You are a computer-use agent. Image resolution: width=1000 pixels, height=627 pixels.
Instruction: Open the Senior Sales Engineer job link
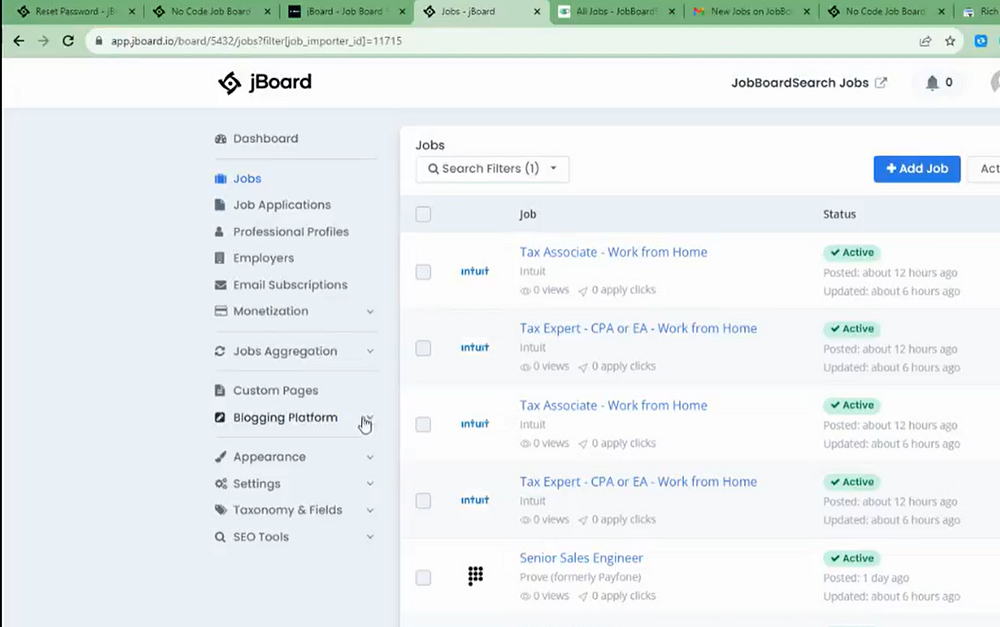click(581, 558)
